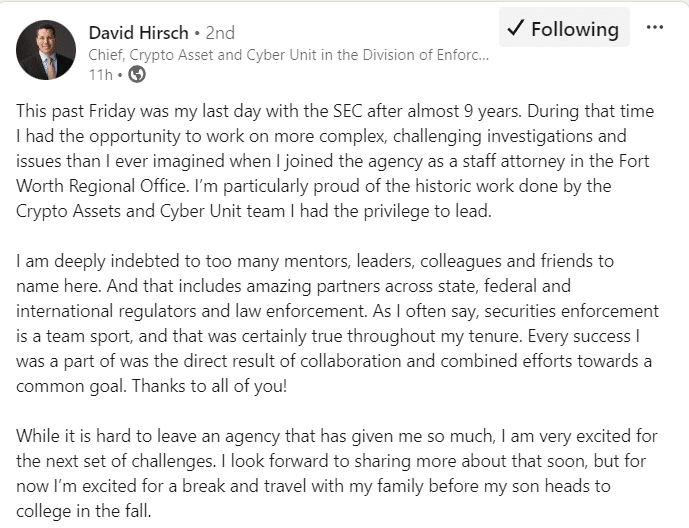Screen dimensions: 689x528
Task: Click the Chief, Crypto Asset headline text
Action: pos(288,55)
